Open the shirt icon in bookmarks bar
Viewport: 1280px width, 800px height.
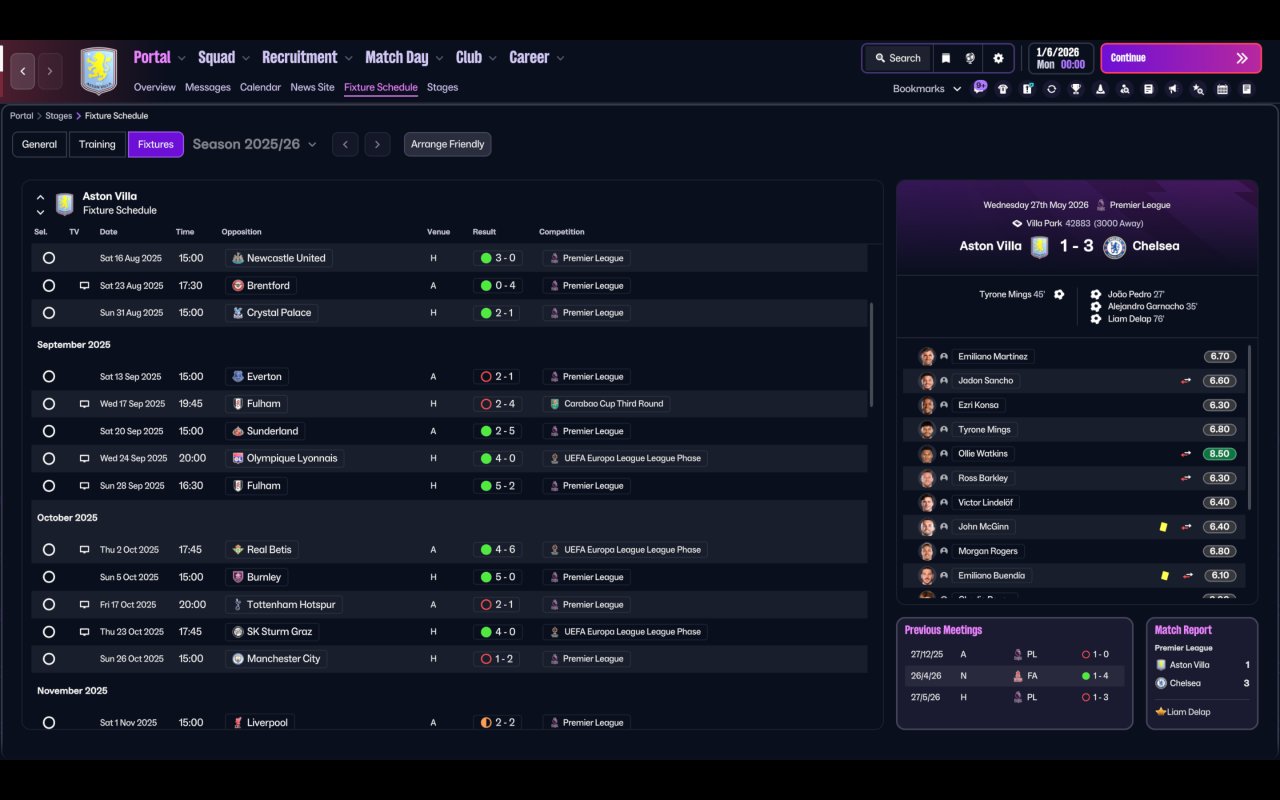(x=1003, y=89)
